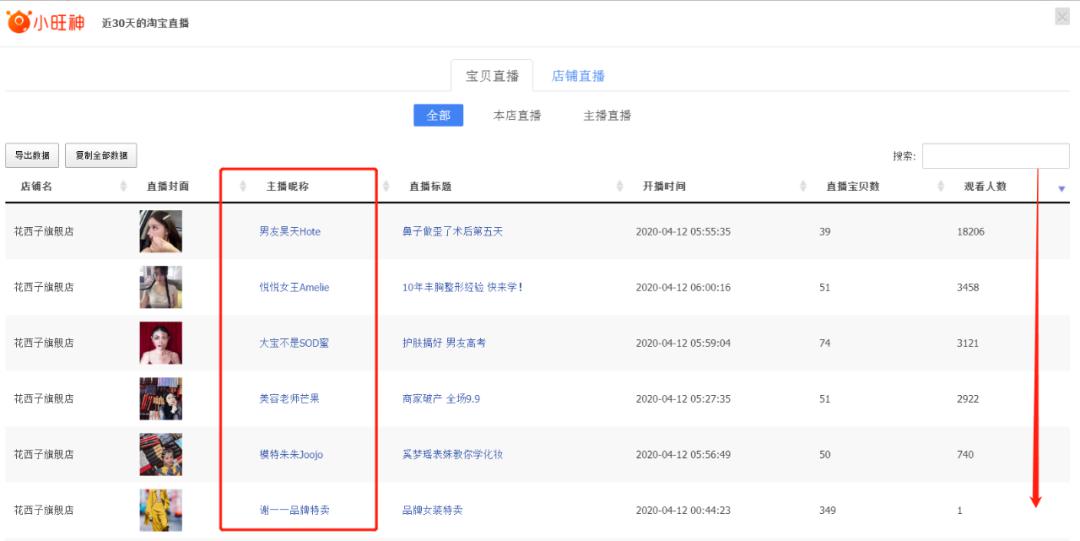
Task: Open anchor link 悦悦女王Amelie
Action: tap(294, 287)
